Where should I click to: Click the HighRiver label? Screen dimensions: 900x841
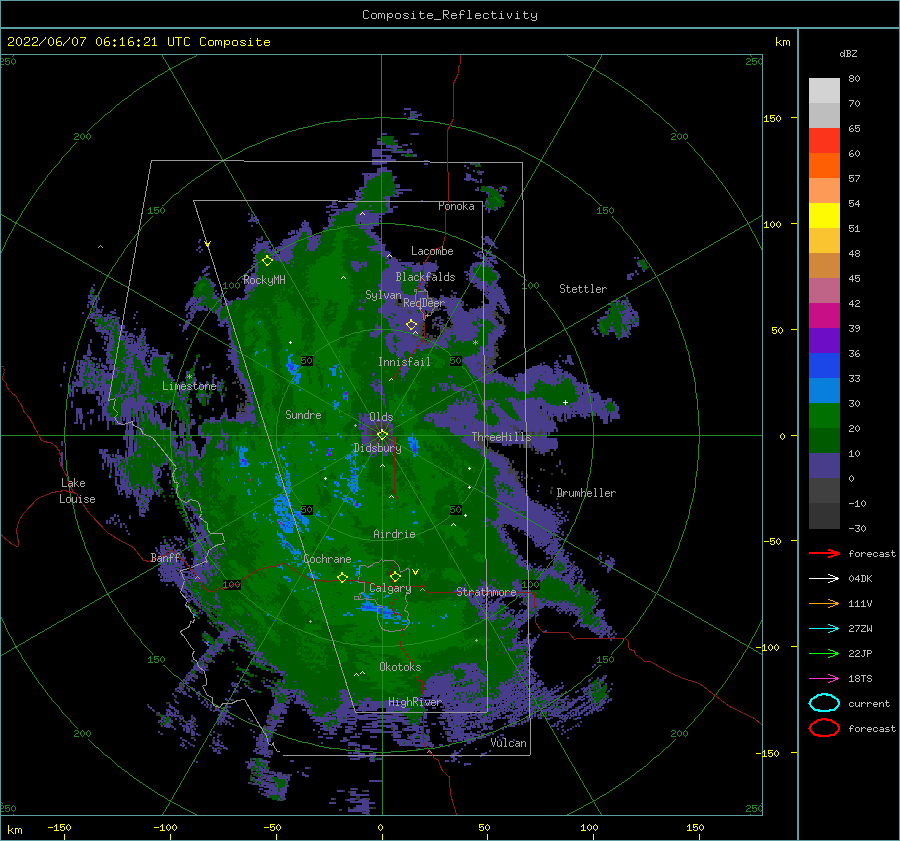pos(415,702)
